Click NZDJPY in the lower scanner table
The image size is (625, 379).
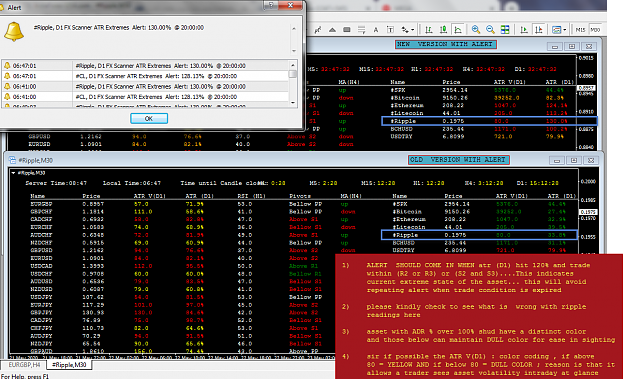41,344
